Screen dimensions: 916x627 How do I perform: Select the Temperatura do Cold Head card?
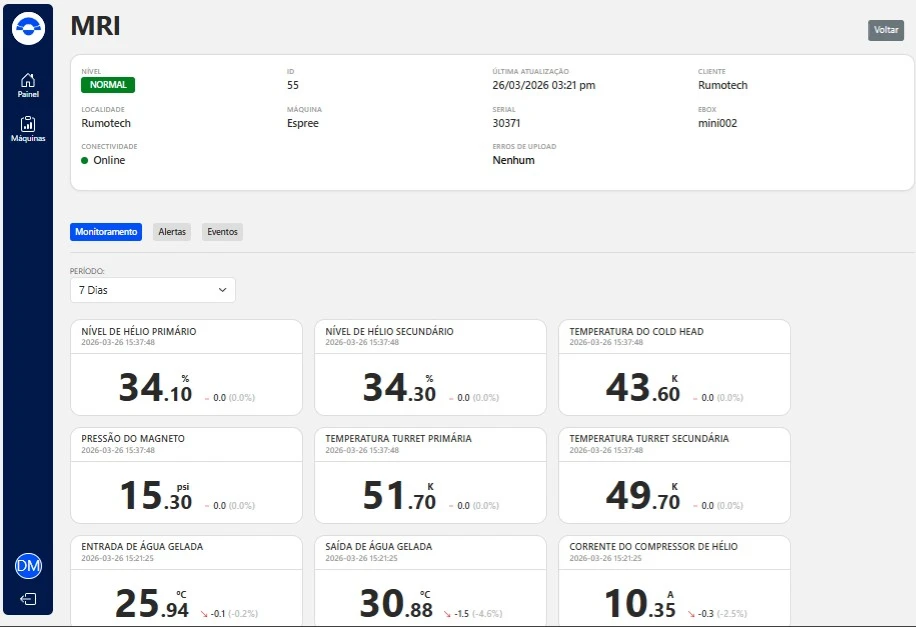click(x=674, y=367)
